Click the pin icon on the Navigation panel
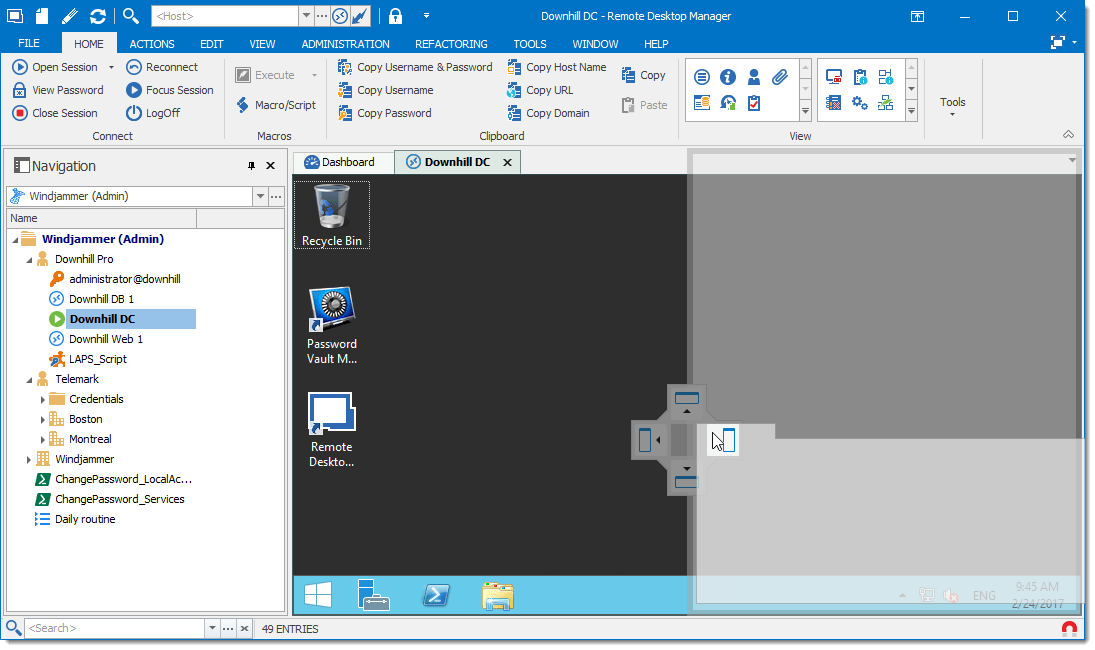Screen dimensions: 1095x650 point(251,166)
